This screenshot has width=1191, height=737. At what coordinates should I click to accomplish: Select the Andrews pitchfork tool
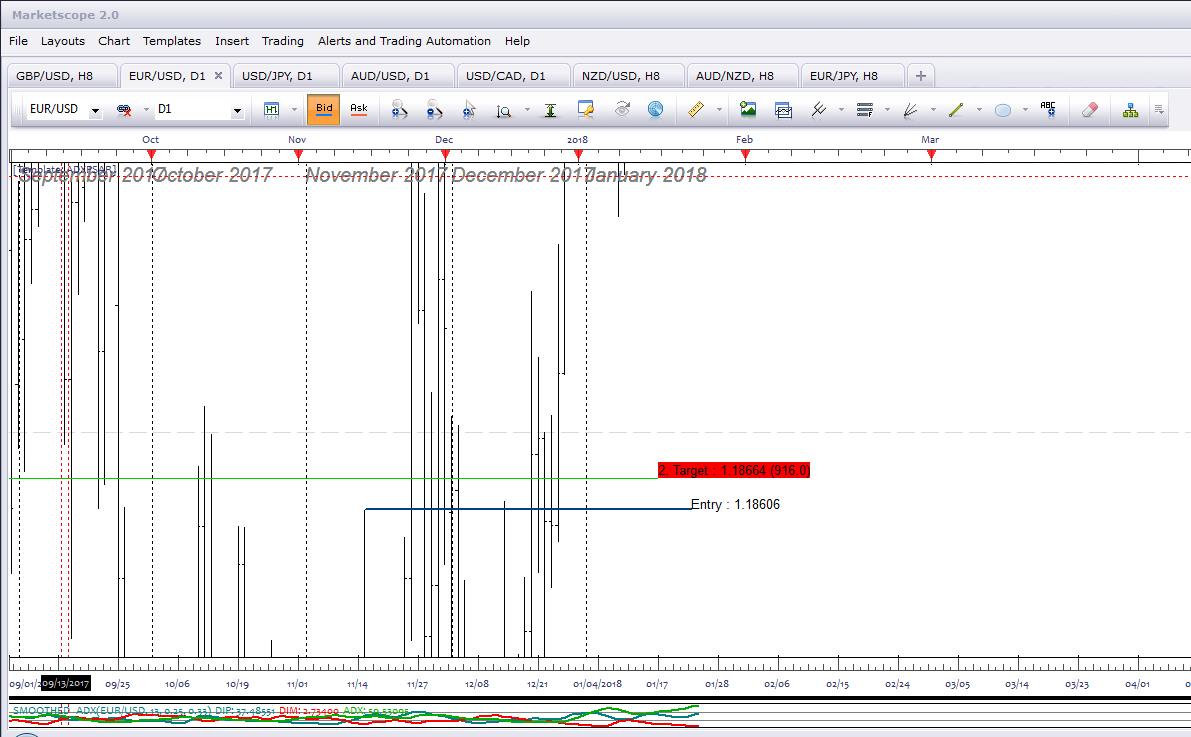(818, 110)
